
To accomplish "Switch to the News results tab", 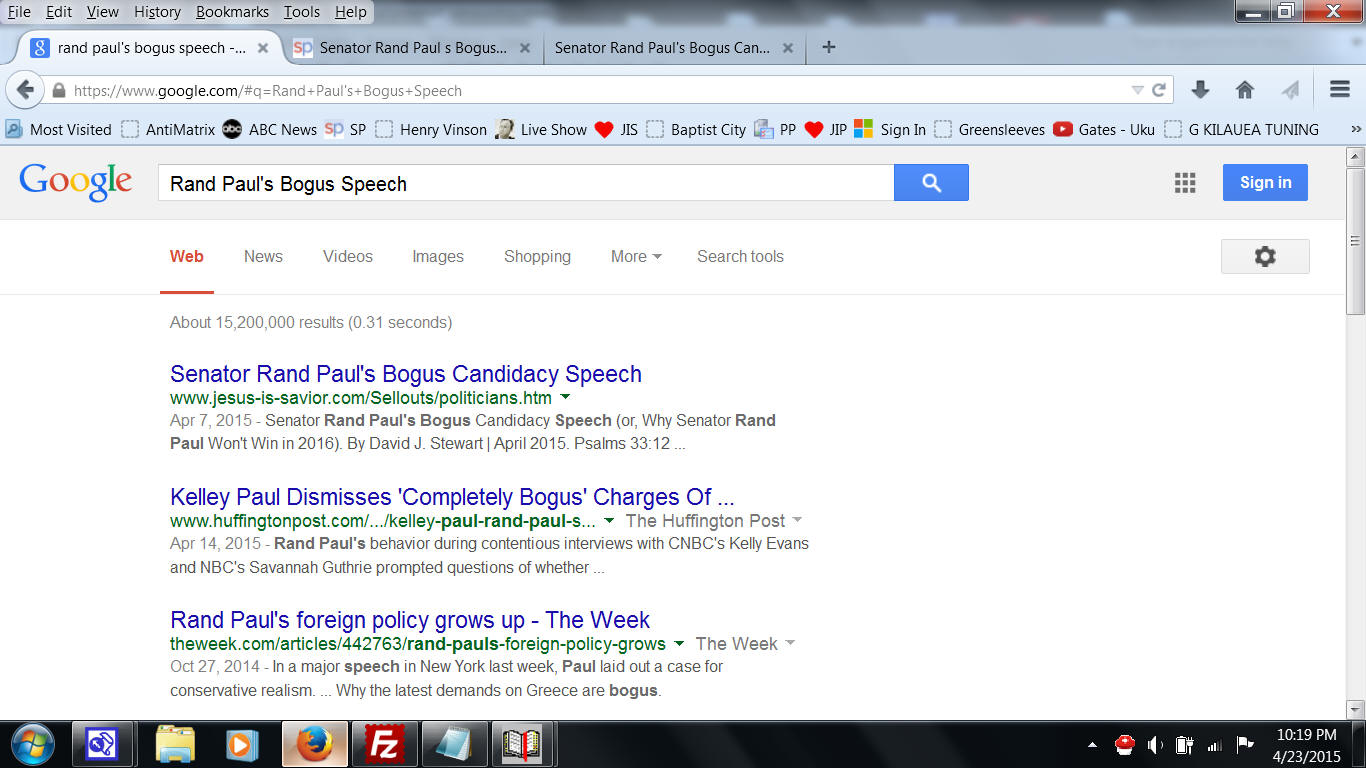I will point(263,257).
